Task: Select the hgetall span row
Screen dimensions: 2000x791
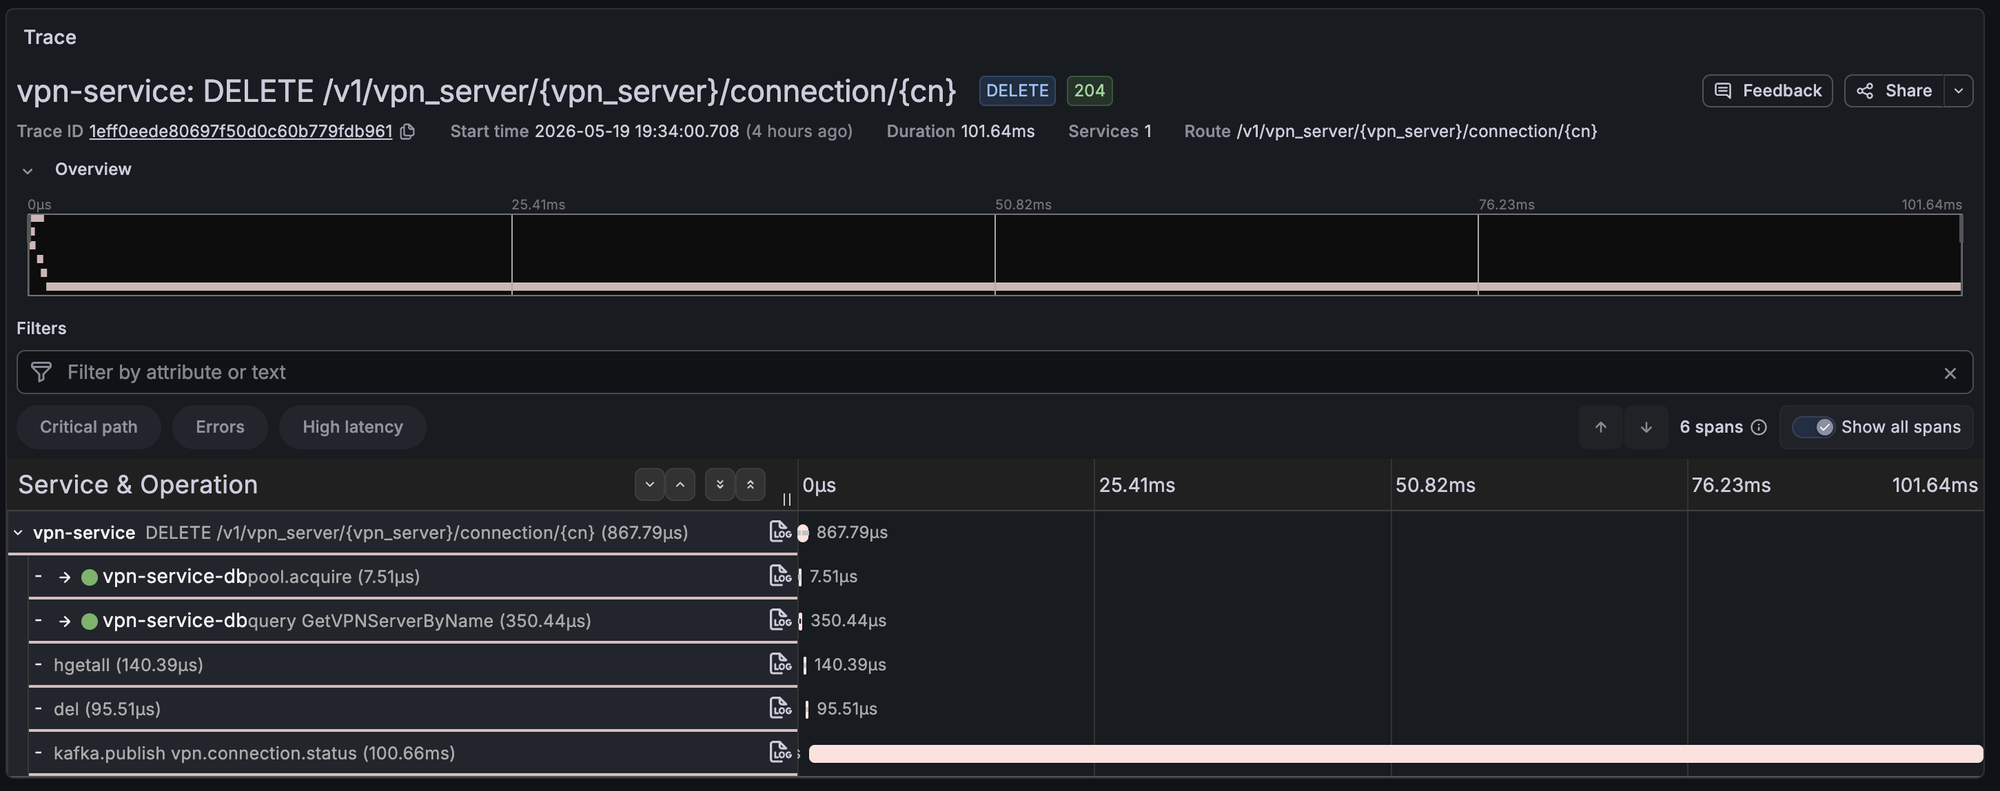Action: pyautogui.click(x=412, y=665)
